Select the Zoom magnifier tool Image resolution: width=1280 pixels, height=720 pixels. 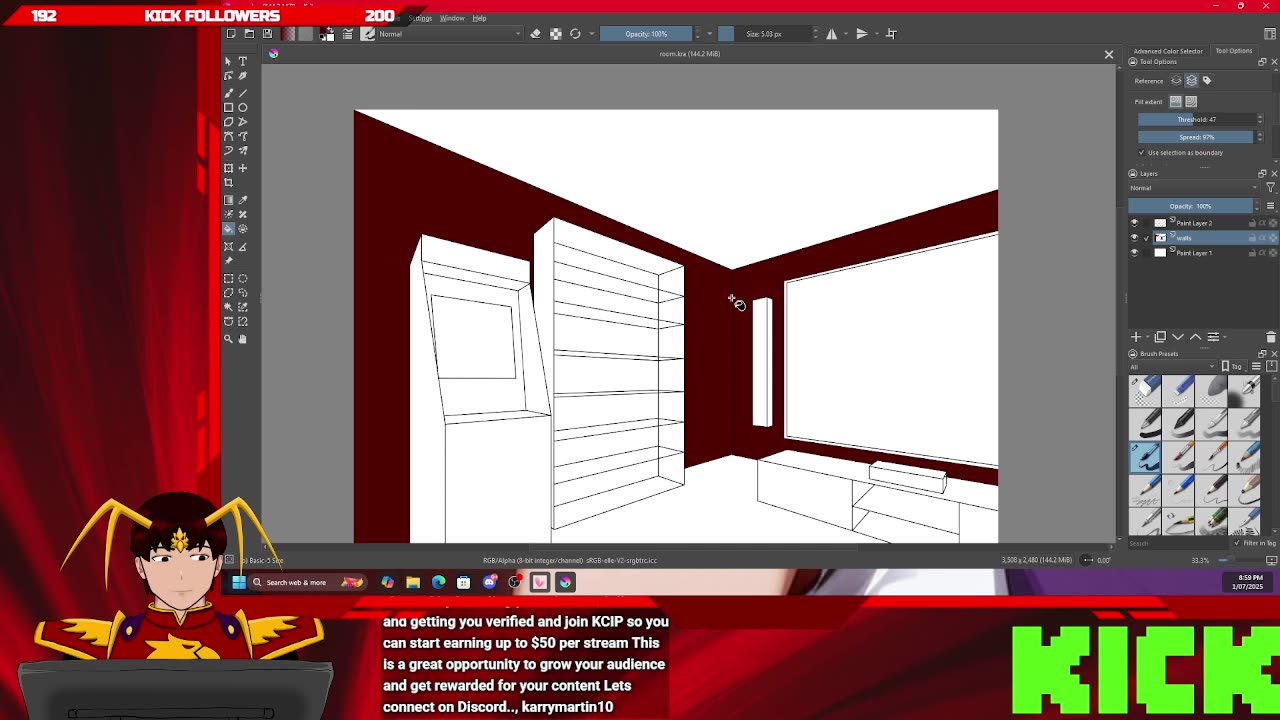229,339
